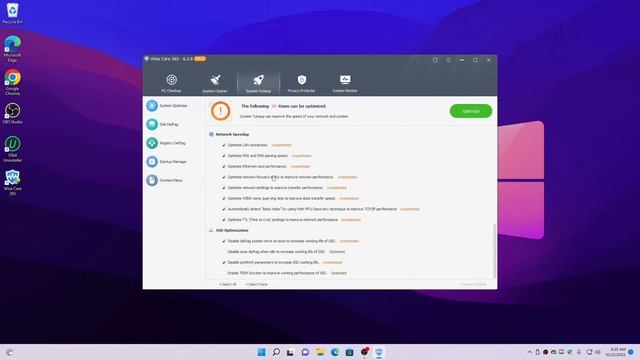Image resolution: width=640 pixels, height=360 pixels.
Task: Show hidden system tray icons
Action: [x=529, y=352]
